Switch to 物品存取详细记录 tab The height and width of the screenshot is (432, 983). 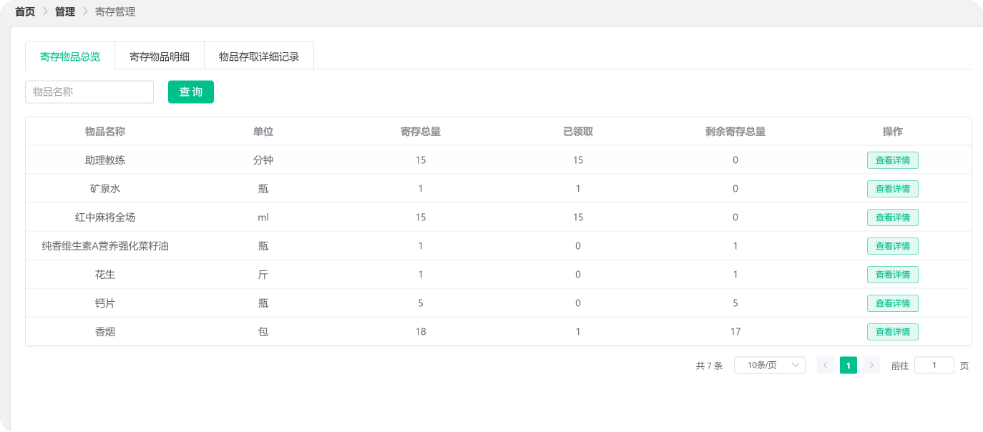tap(258, 56)
